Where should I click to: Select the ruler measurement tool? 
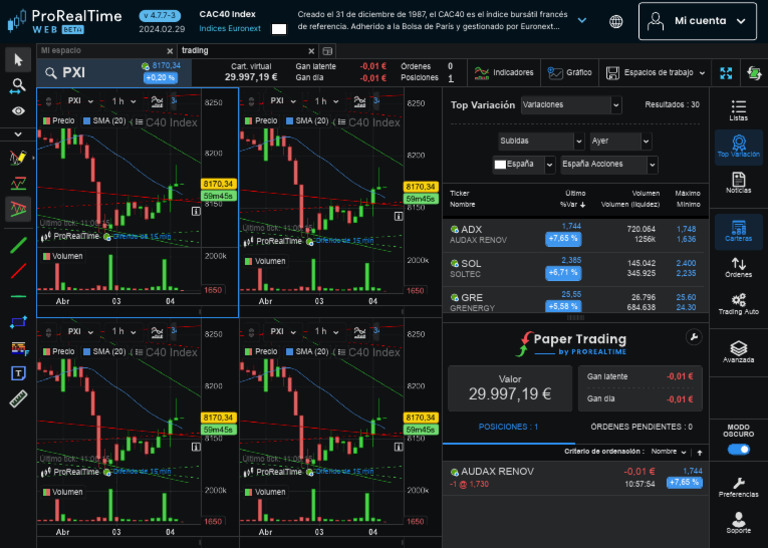pos(18,399)
